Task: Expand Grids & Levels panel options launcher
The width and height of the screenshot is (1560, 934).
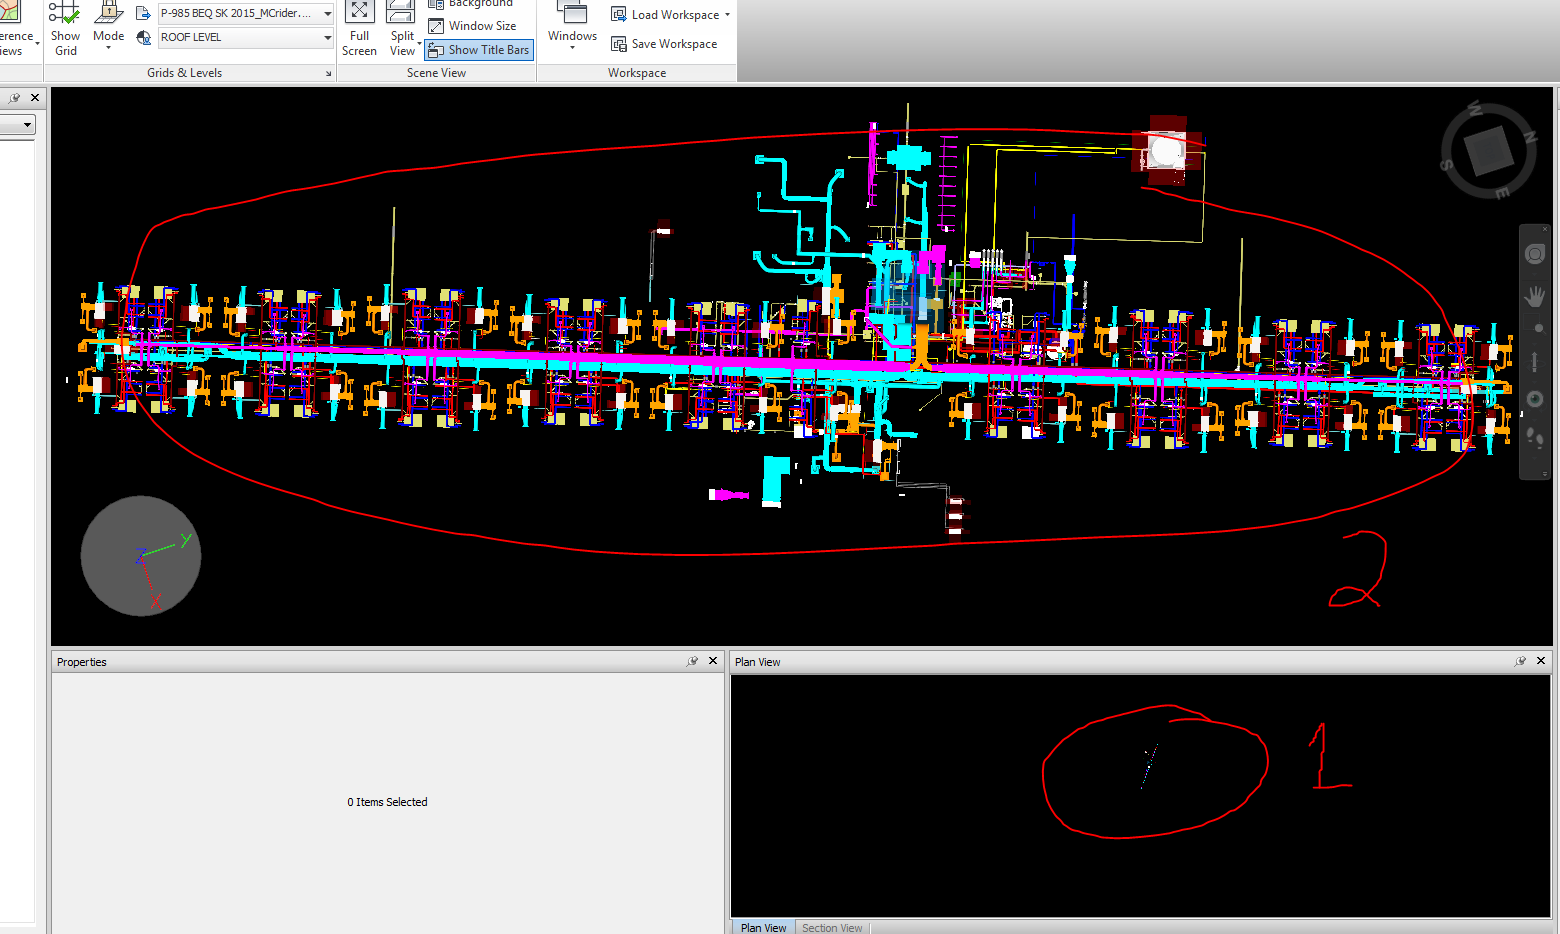Action: click(x=328, y=73)
